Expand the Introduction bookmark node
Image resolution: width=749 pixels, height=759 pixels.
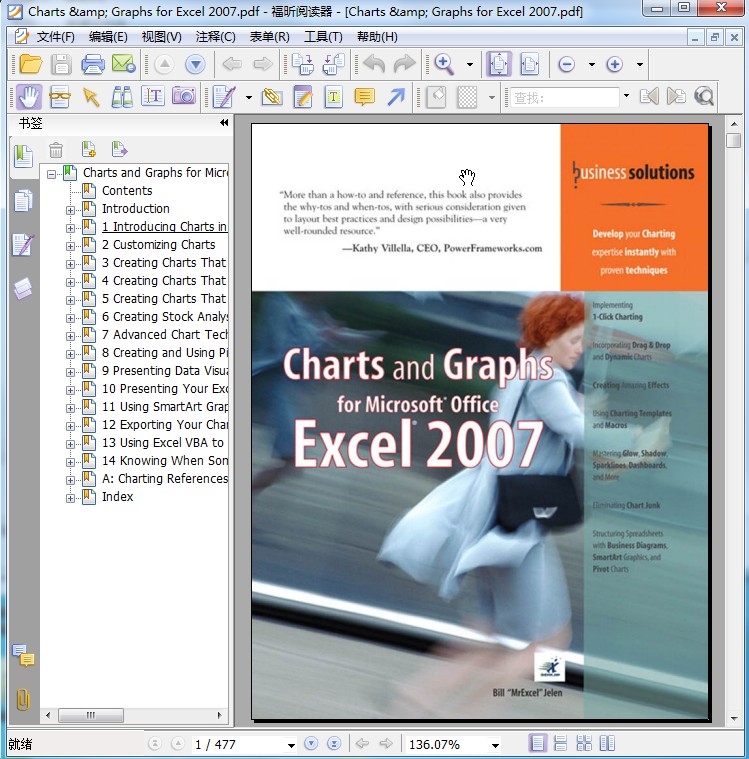coord(71,209)
